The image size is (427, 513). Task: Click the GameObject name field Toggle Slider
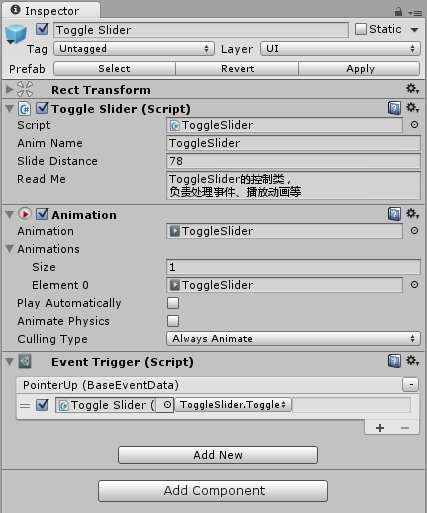(201, 30)
